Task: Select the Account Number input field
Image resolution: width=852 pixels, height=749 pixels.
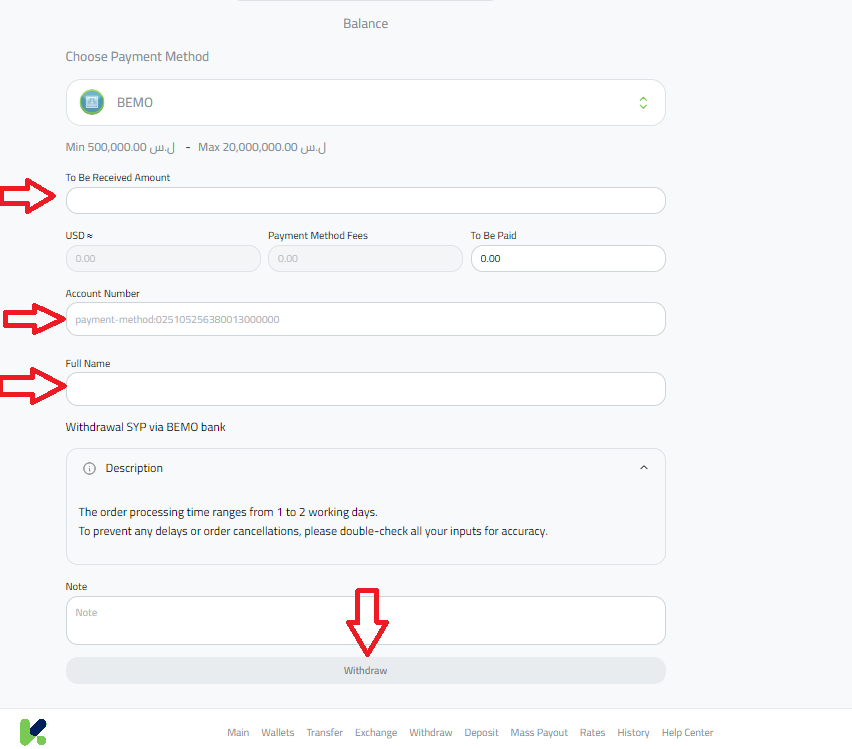Action: click(x=365, y=319)
